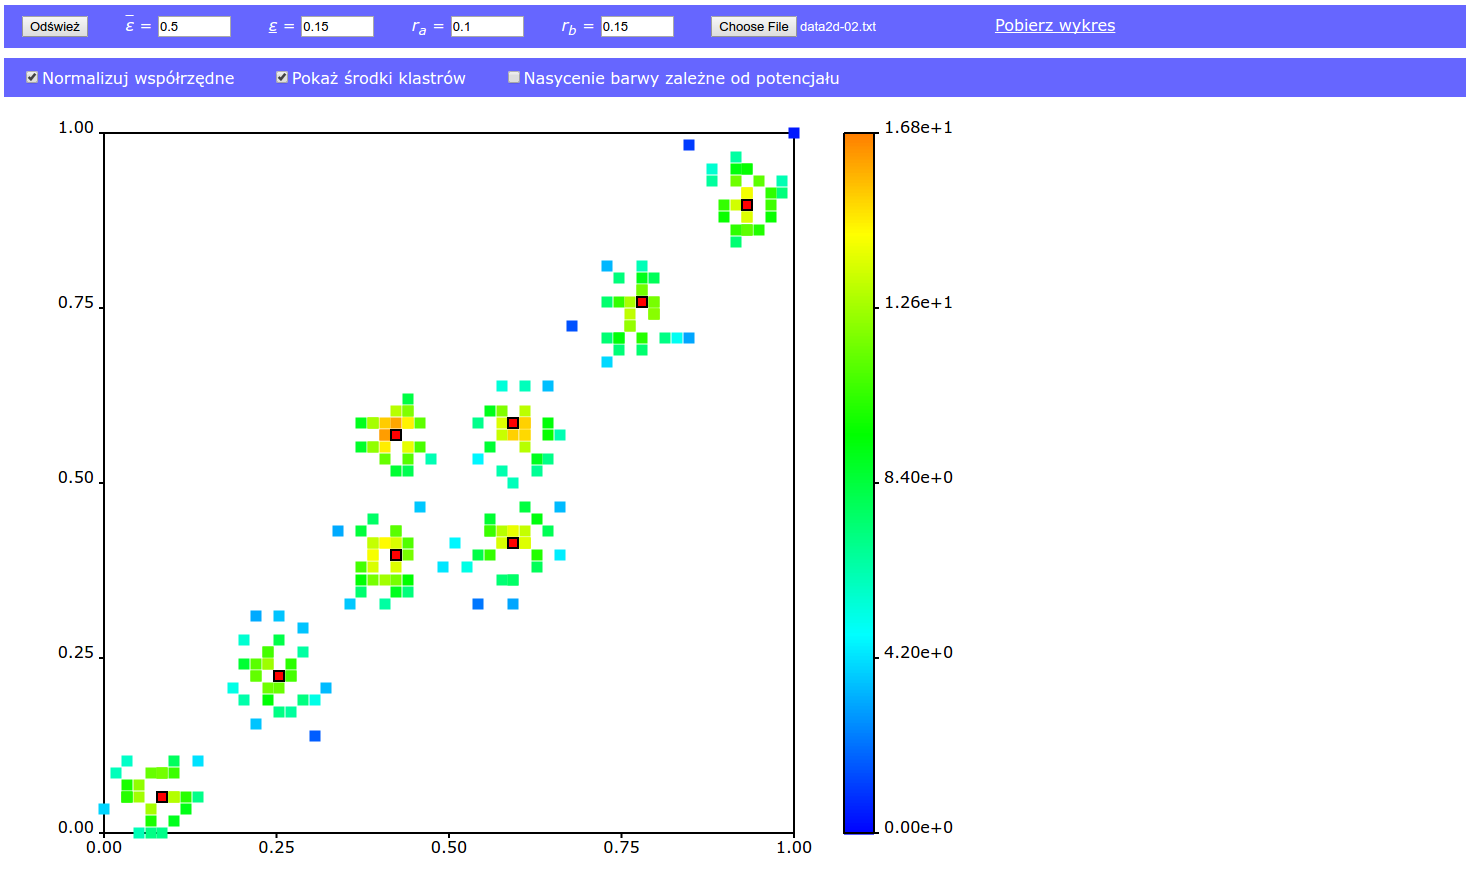The image size is (1466, 869).
Task: Select red cluster center in topmost-right cluster
Action: [x=747, y=205]
